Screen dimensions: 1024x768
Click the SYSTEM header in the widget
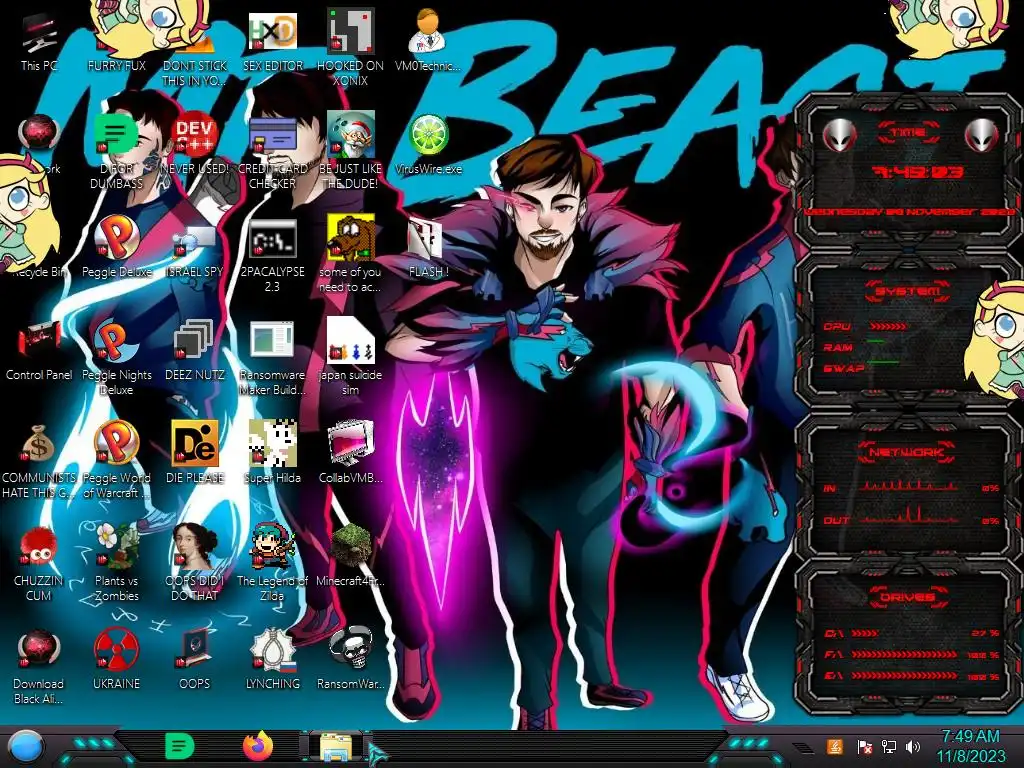pyautogui.click(x=908, y=291)
